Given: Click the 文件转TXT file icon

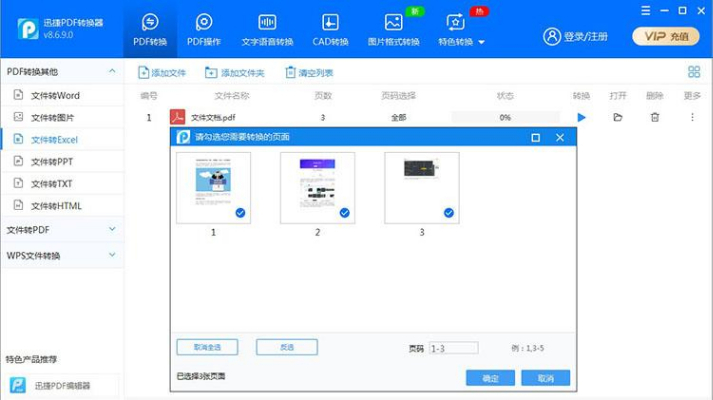Looking at the screenshot, I should pos(18,183).
